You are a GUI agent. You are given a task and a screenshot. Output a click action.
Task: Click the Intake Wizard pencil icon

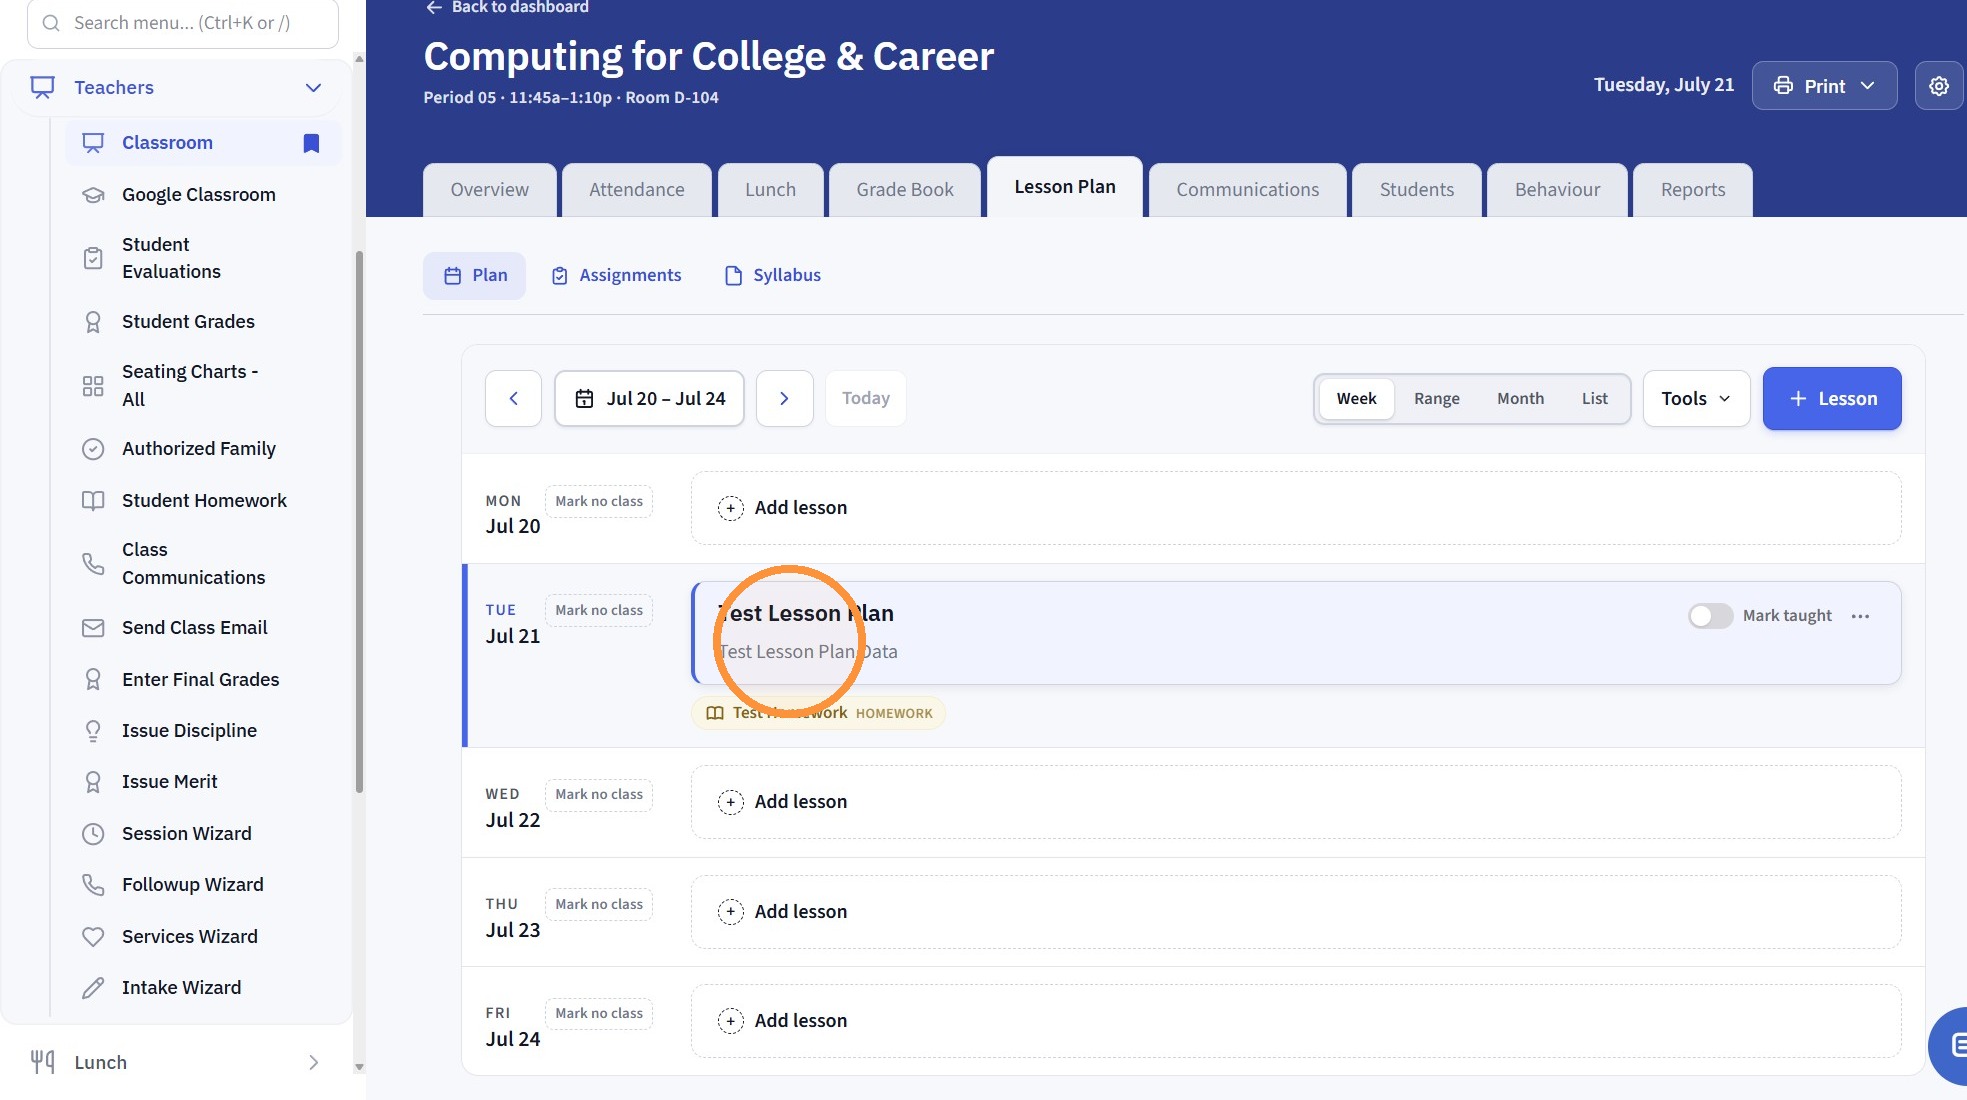click(93, 988)
